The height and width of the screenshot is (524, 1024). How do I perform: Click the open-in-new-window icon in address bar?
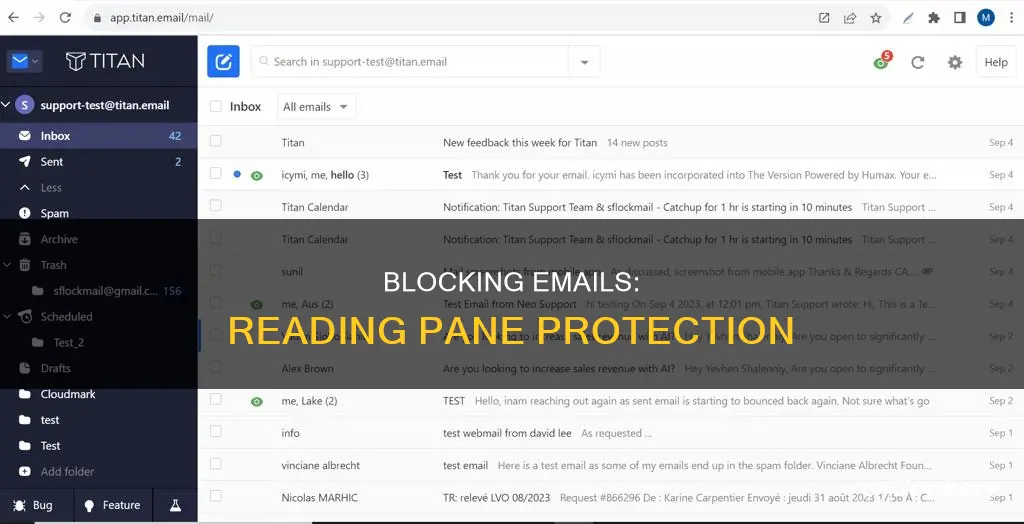(824, 18)
